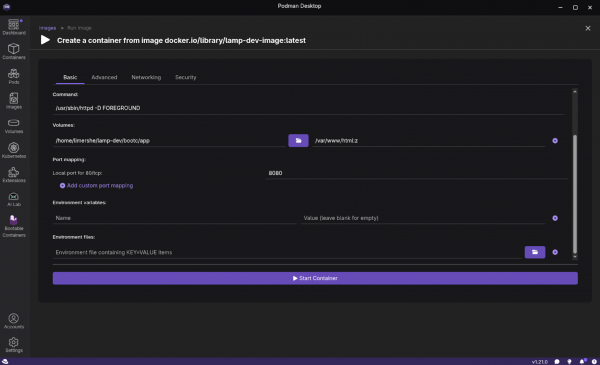This screenshot has height=365, width=600.
Task: Click the container path /var/www/html field
Action: (x=429, y=140)
